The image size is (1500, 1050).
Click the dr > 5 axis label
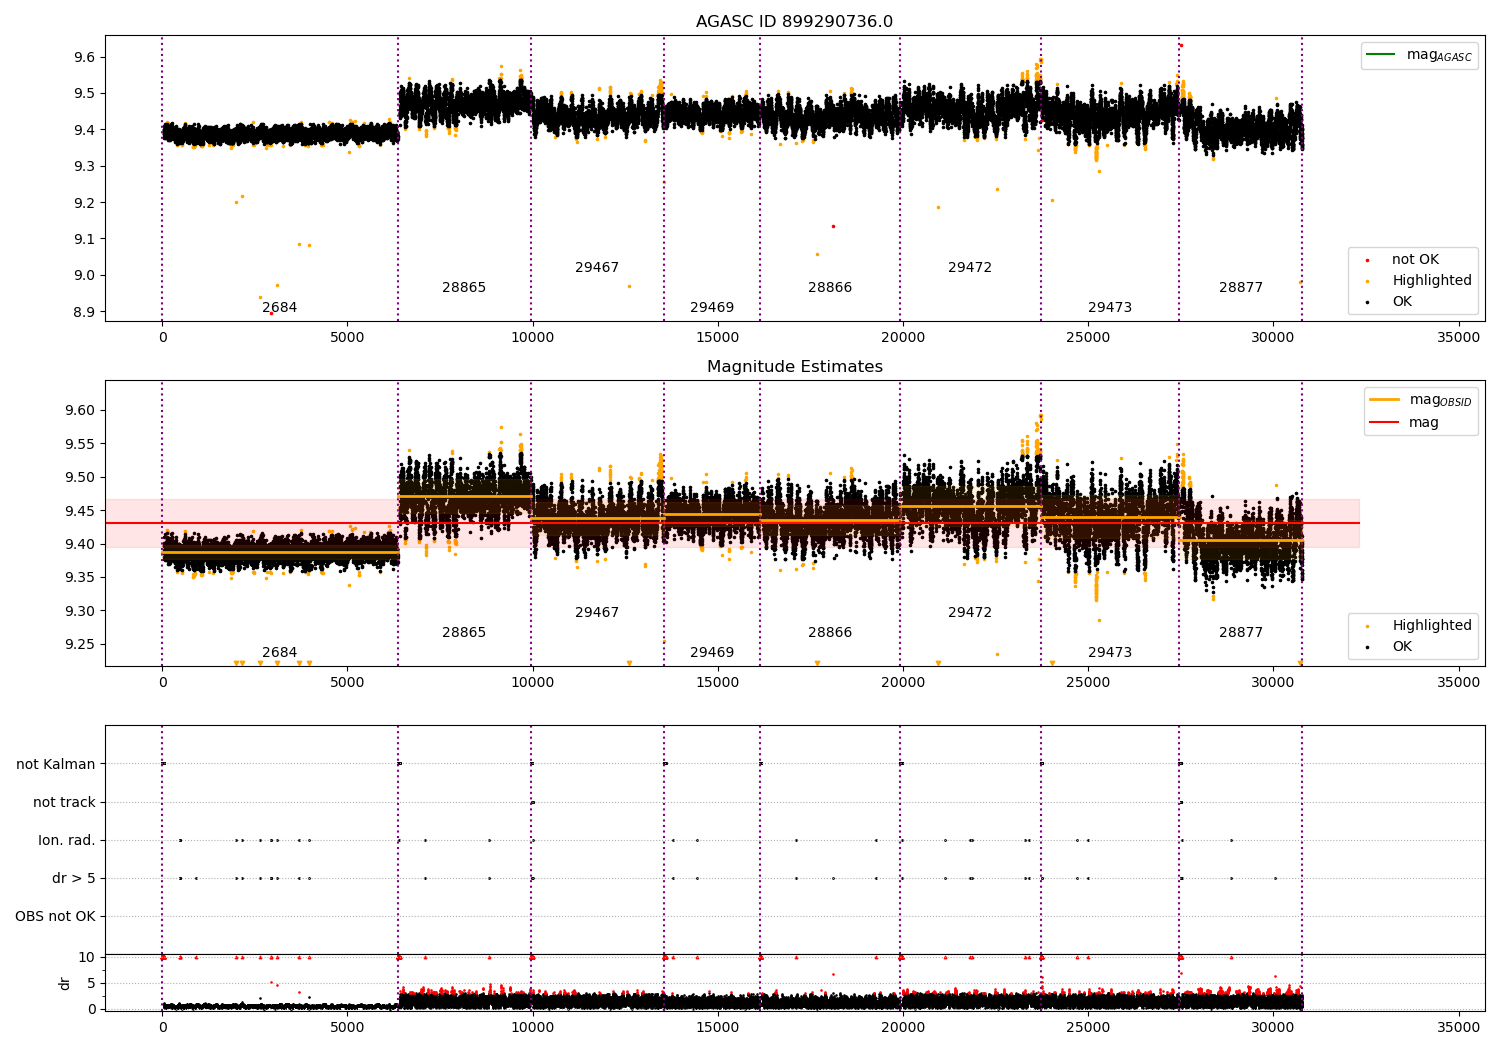74,879
